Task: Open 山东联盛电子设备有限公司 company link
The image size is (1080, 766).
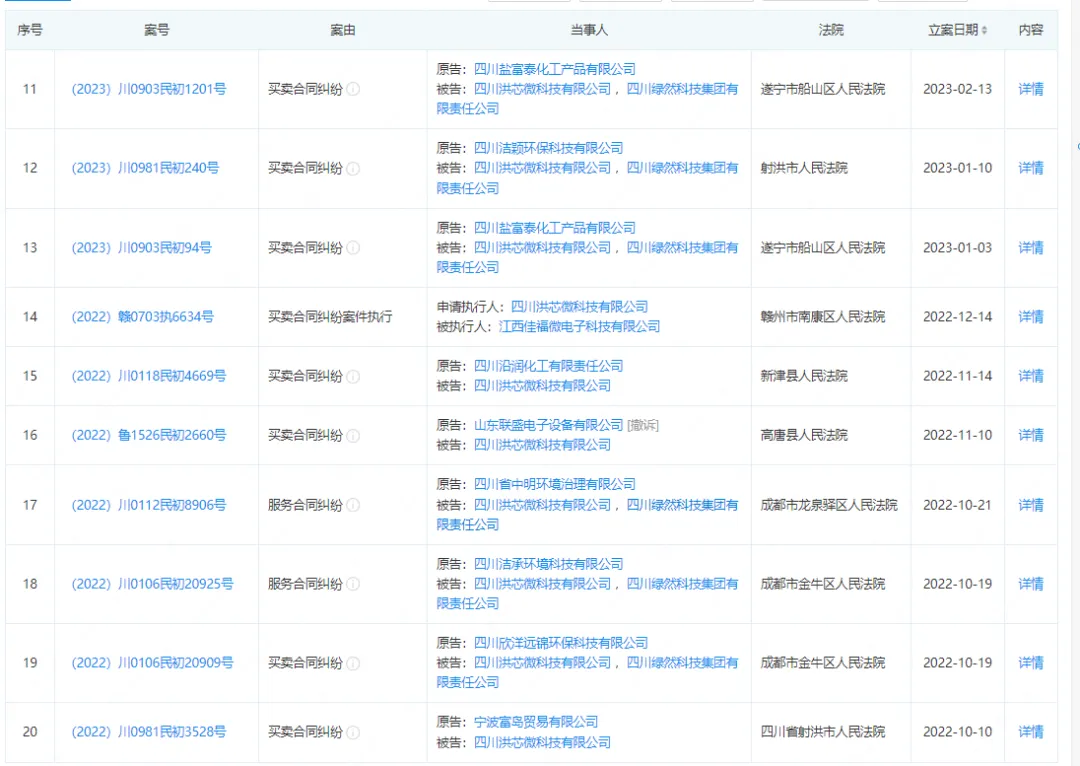Action: (x=548, y=425)
